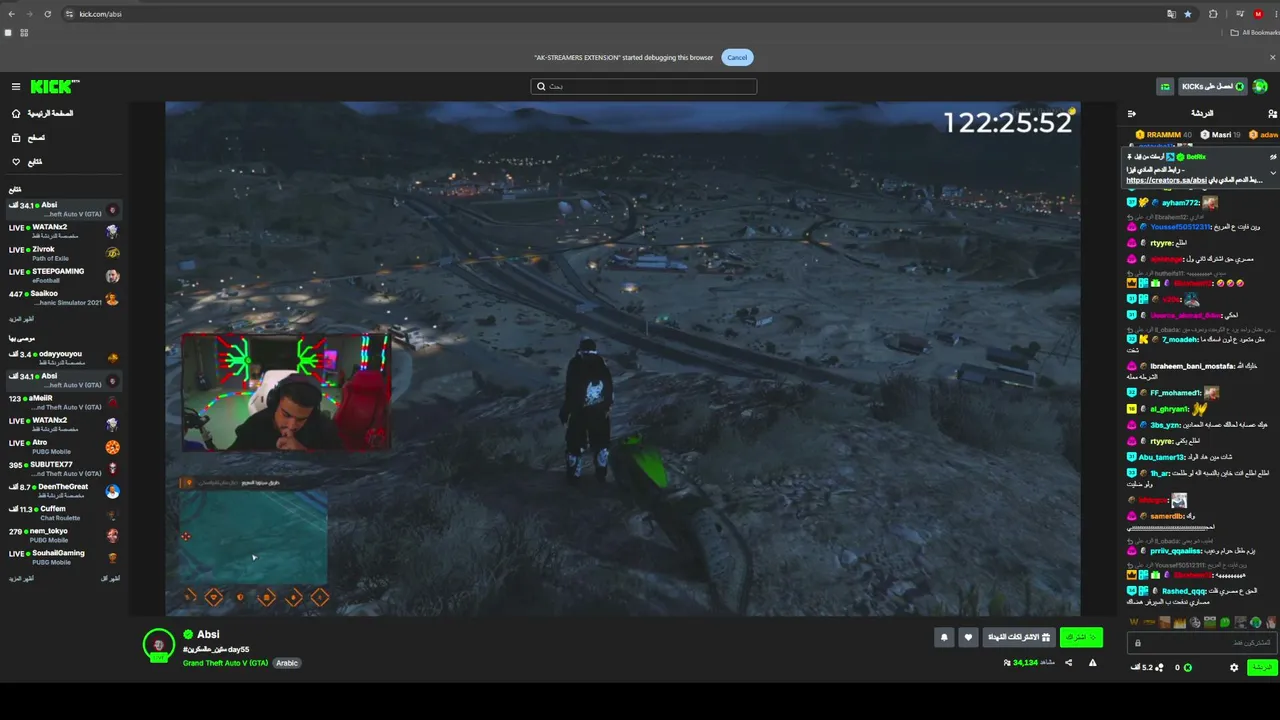Click username FF_mohamed1 in chat

pyautogui.click(x=1175, y=393)
